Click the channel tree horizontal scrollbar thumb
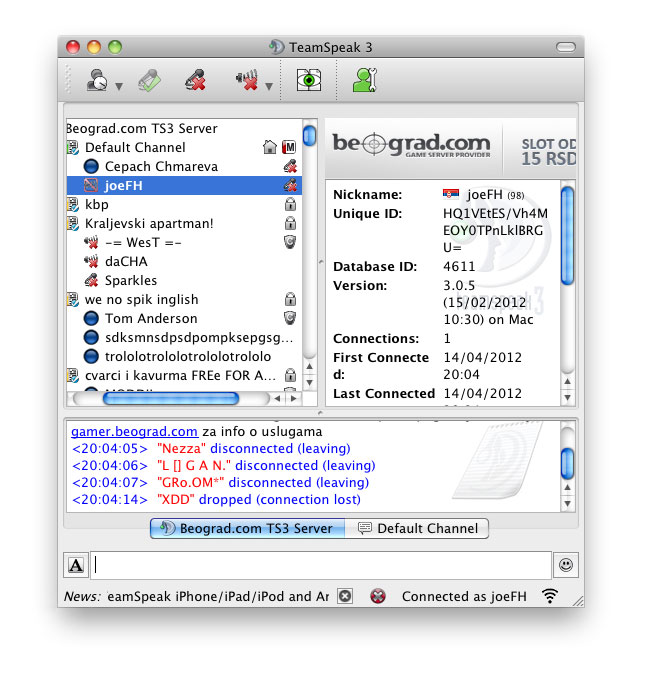 171,399
